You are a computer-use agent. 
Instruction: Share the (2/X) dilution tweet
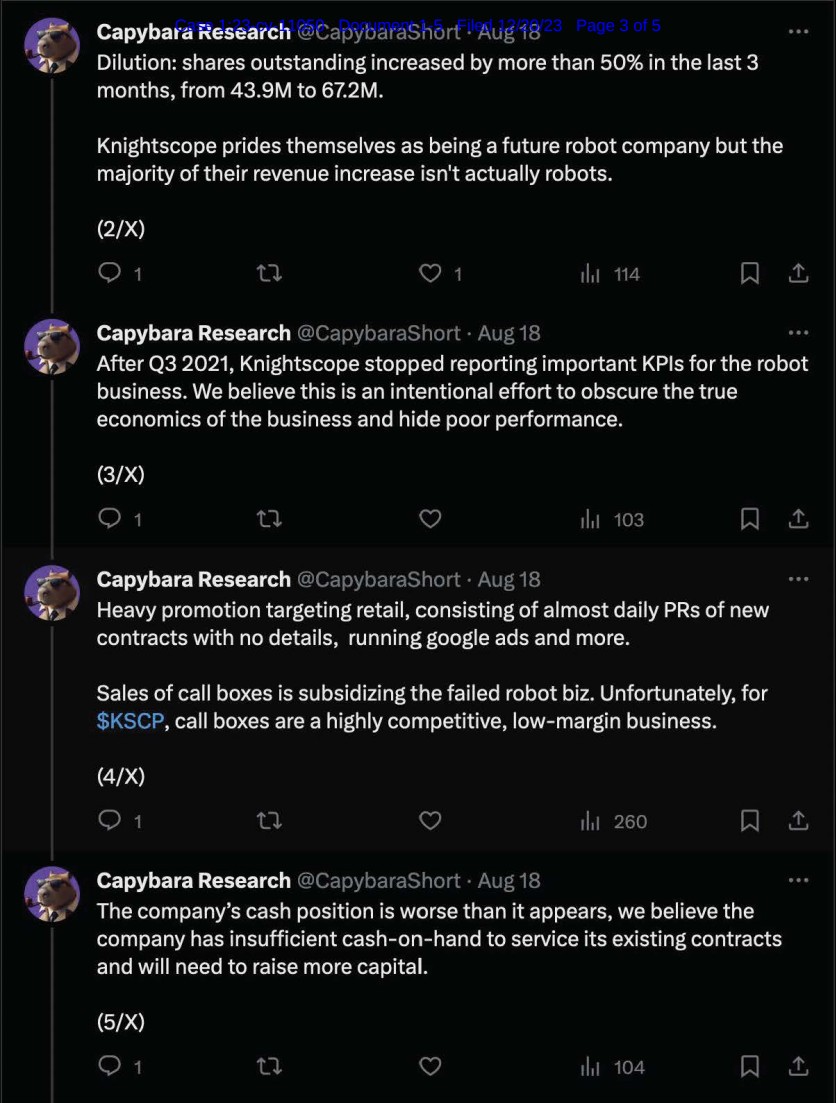pyautogui.click(x=798, y=273)
